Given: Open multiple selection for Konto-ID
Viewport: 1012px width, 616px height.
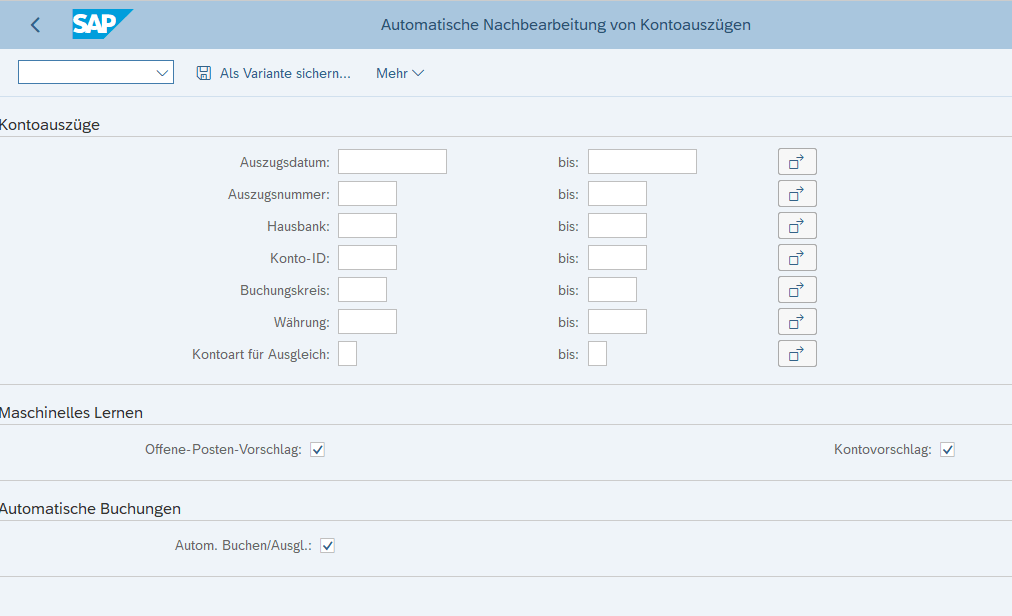Looking at the screenshot, I should [797, 258].
